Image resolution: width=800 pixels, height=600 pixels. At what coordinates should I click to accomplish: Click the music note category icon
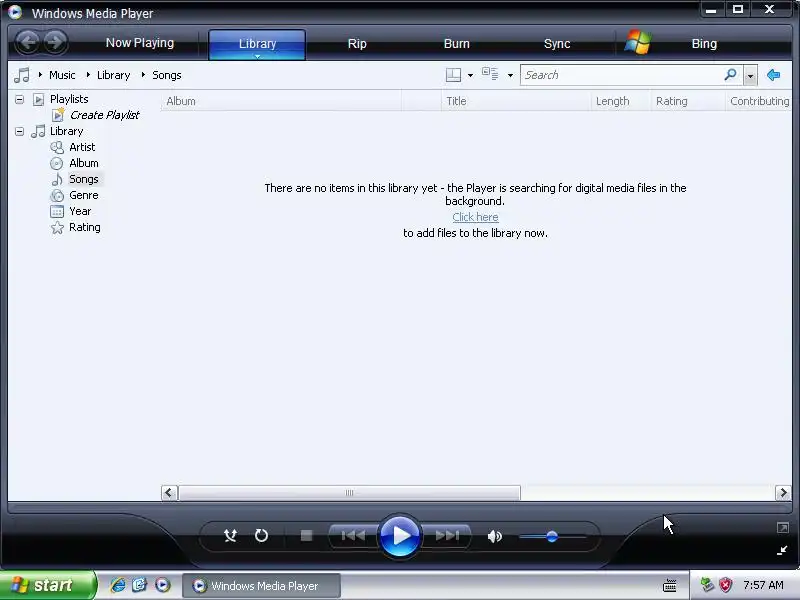(x=22, y=75)
